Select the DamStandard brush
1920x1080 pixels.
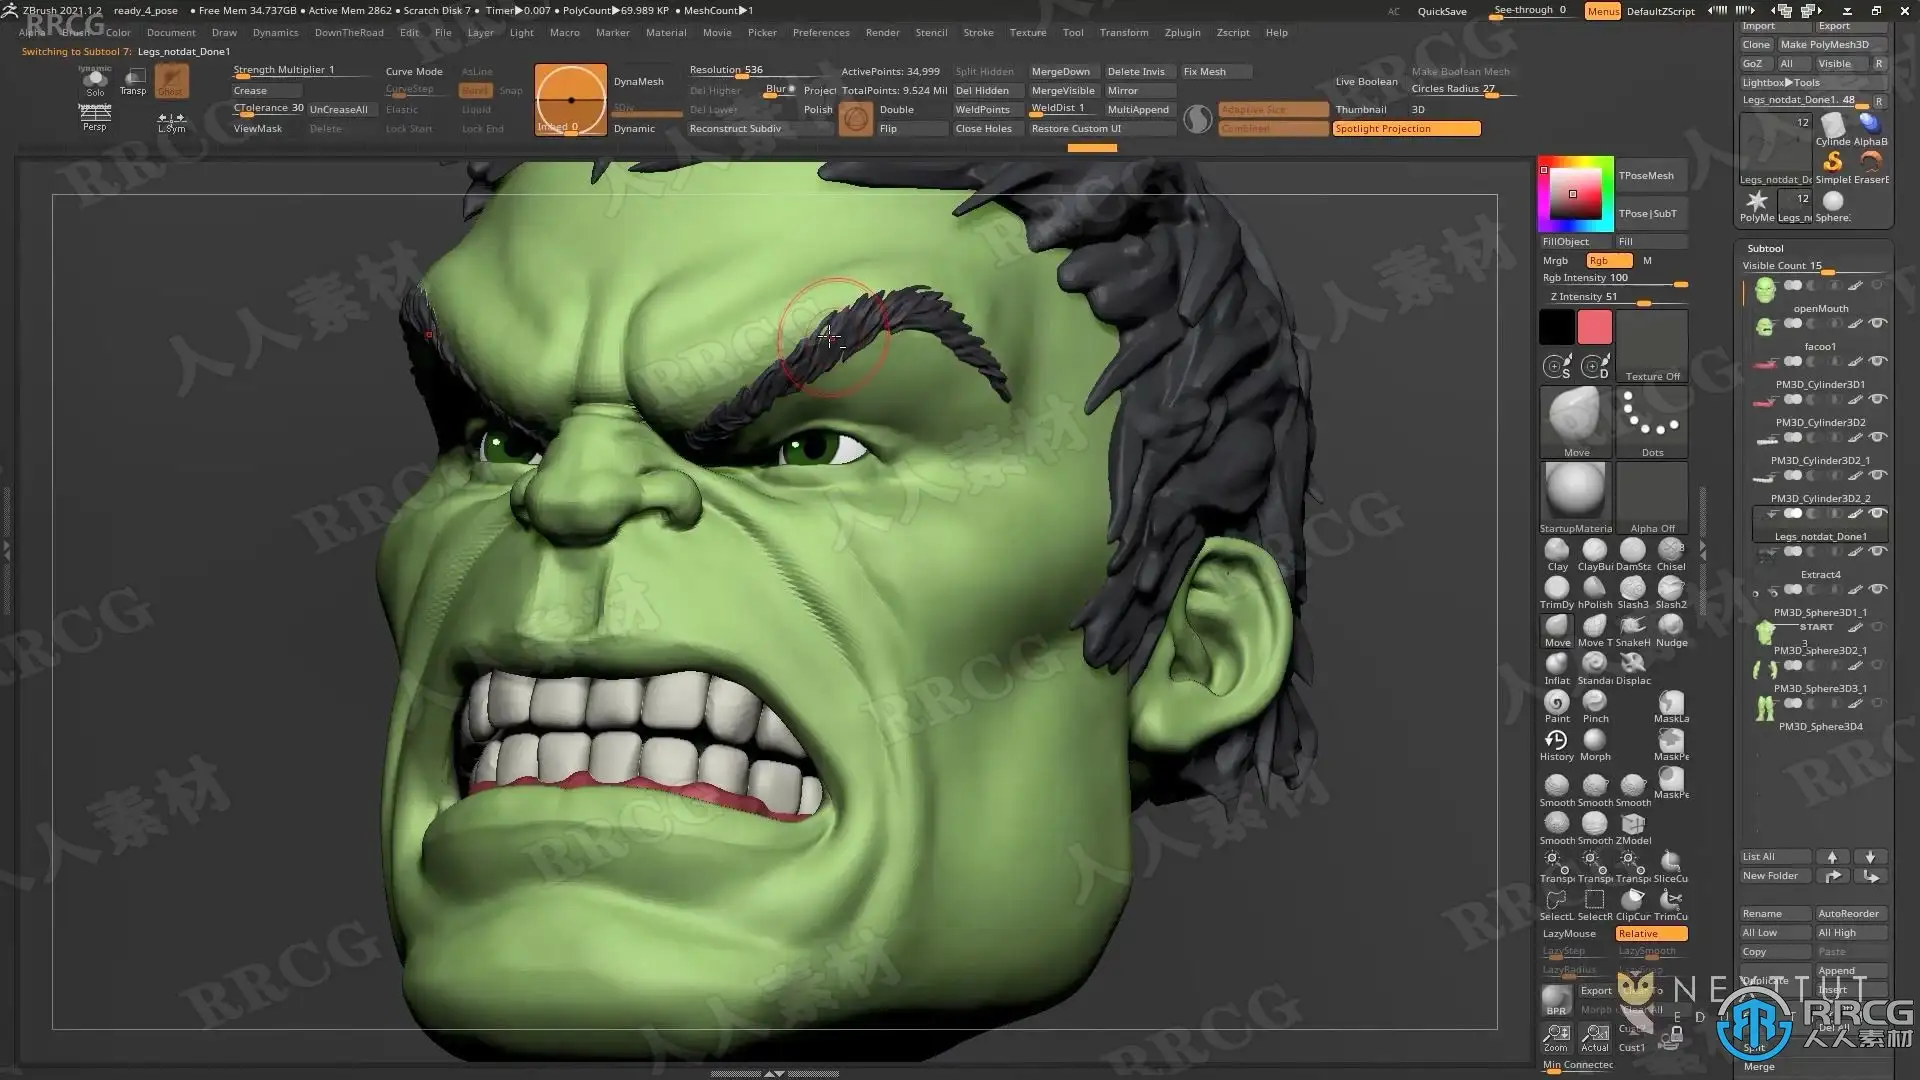point(1633,554)
